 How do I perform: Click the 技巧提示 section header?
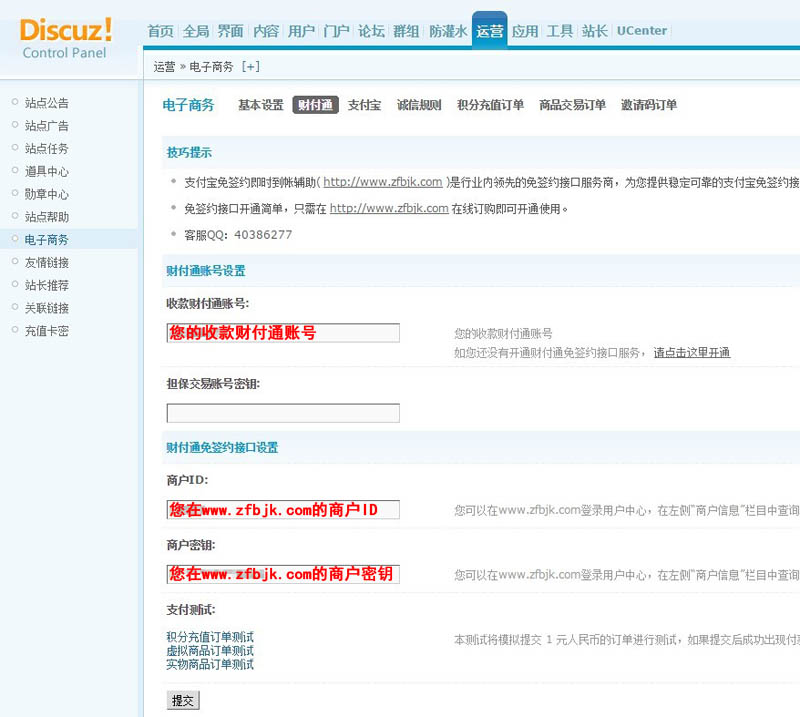click(x=189, y=152)
